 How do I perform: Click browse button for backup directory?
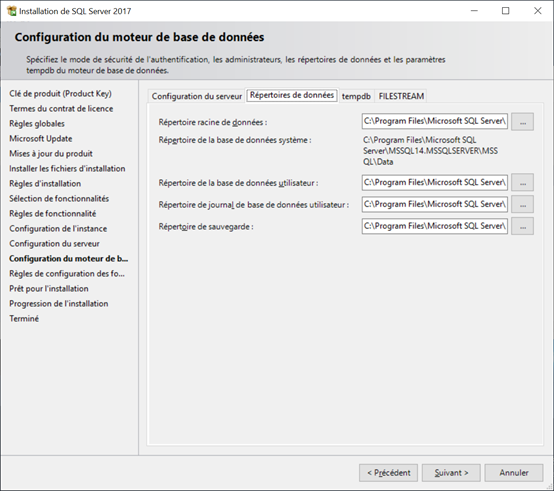522,226
